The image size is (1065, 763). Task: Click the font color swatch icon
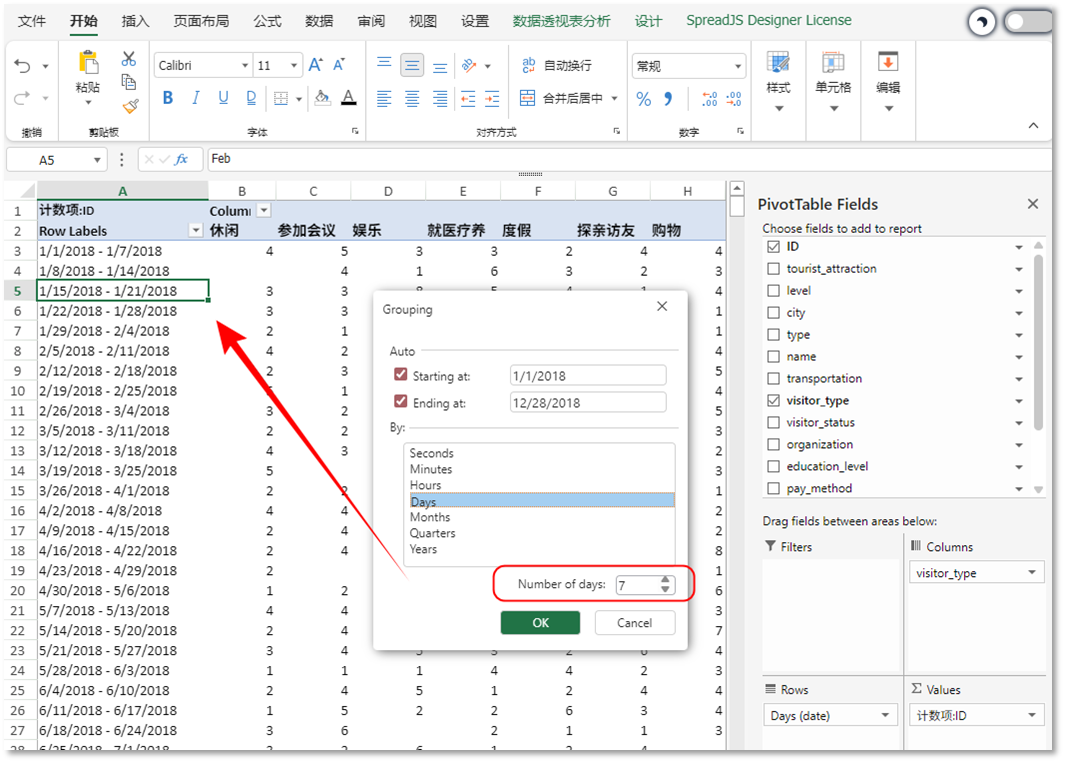(x=348, y=98)
